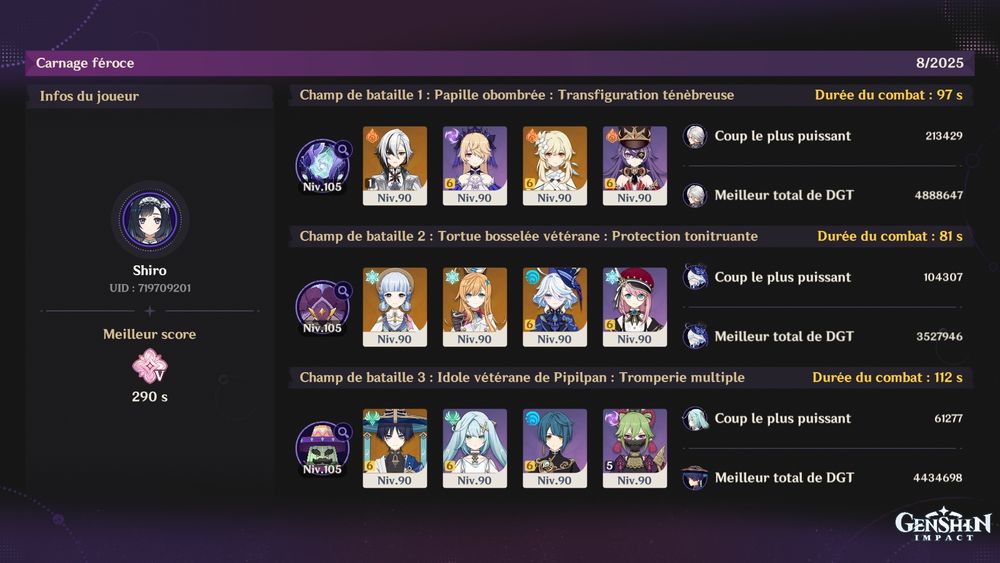Click 'Durée du combat : 97 s'
This screenshot has width=1000, height=563.
point(889,95)
